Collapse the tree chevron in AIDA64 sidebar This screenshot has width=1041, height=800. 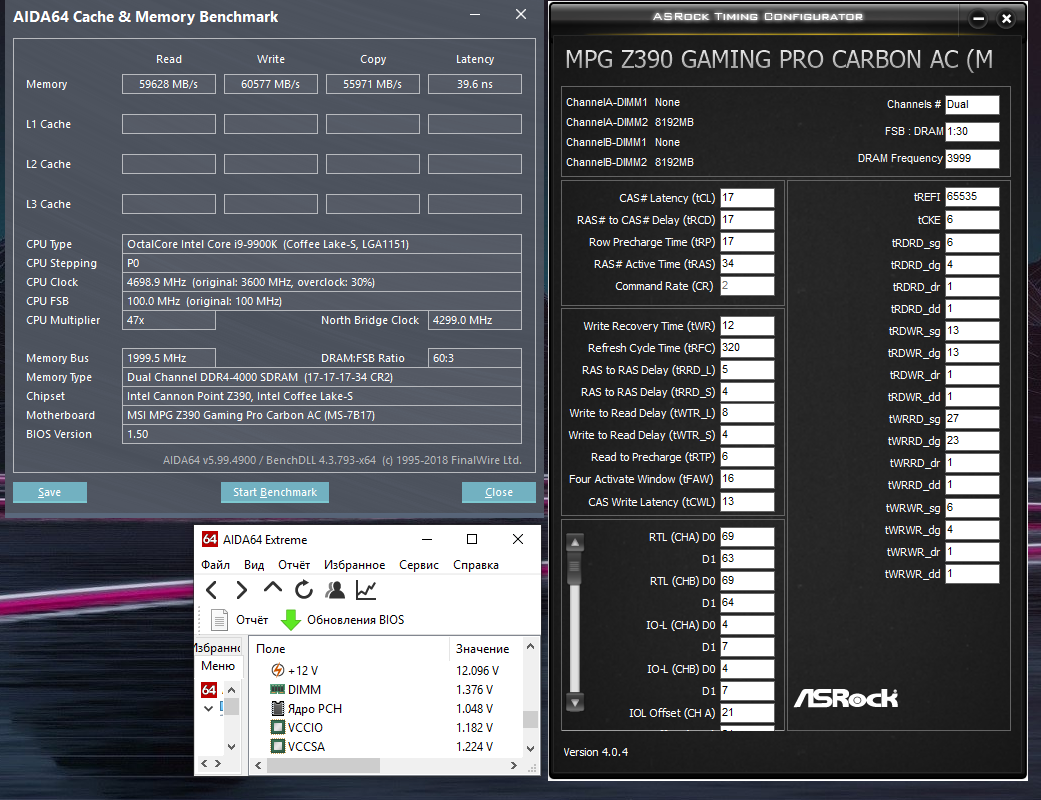208,708
